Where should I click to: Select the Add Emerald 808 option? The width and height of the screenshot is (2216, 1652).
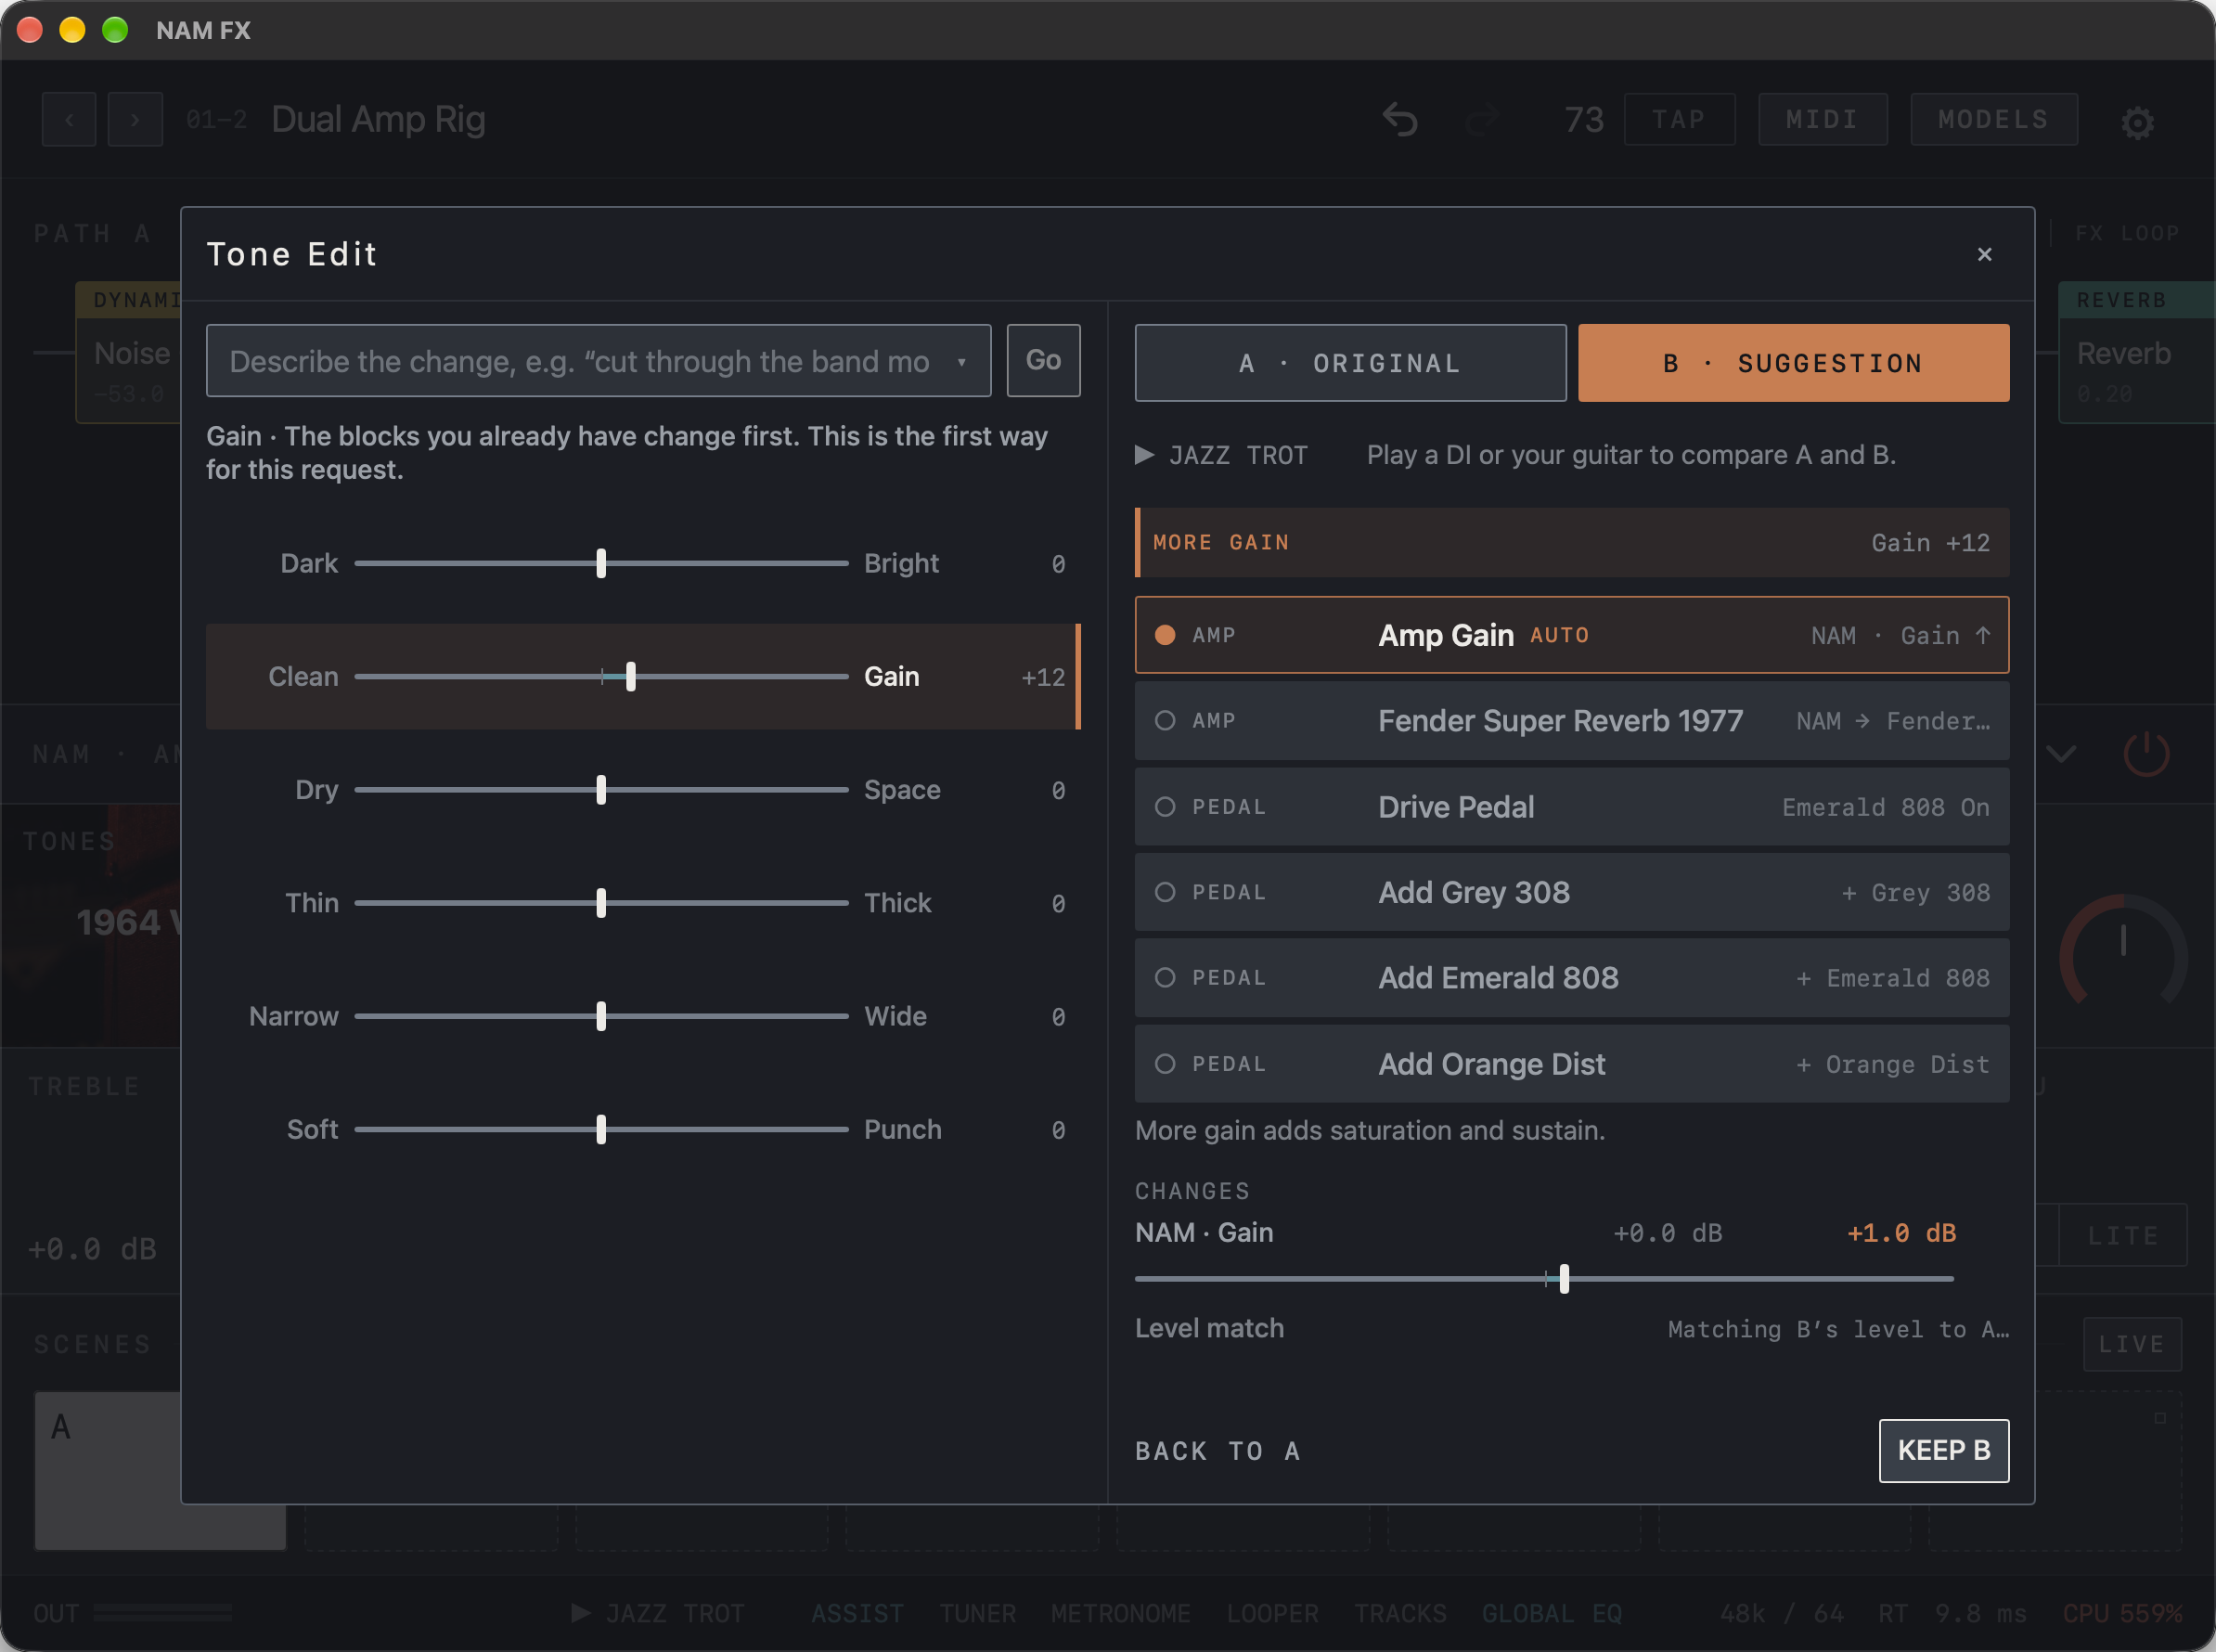(1572, 978)
